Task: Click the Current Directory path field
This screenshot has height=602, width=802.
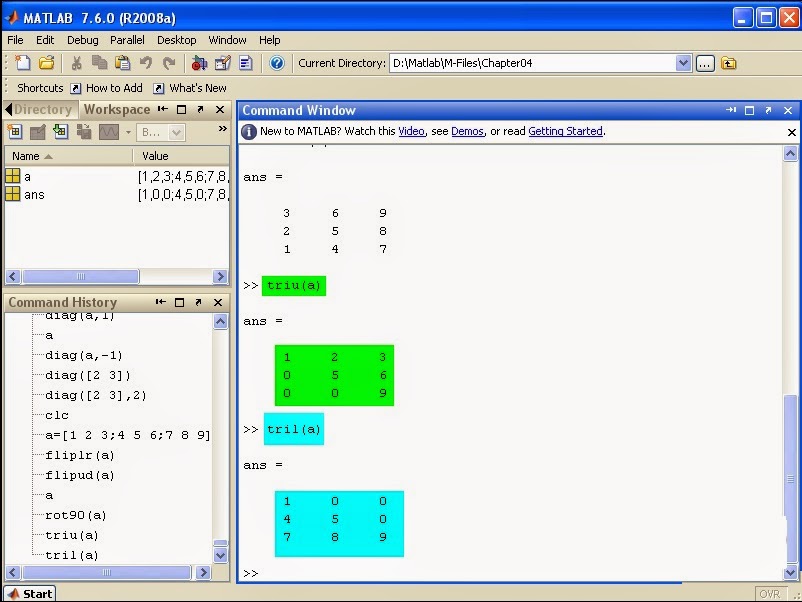Action: point(532,63)
